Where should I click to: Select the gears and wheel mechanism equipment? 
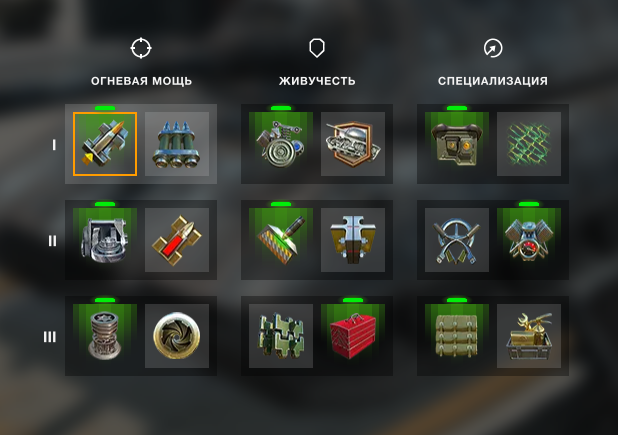pyautogui.click(x=281, y=144)
